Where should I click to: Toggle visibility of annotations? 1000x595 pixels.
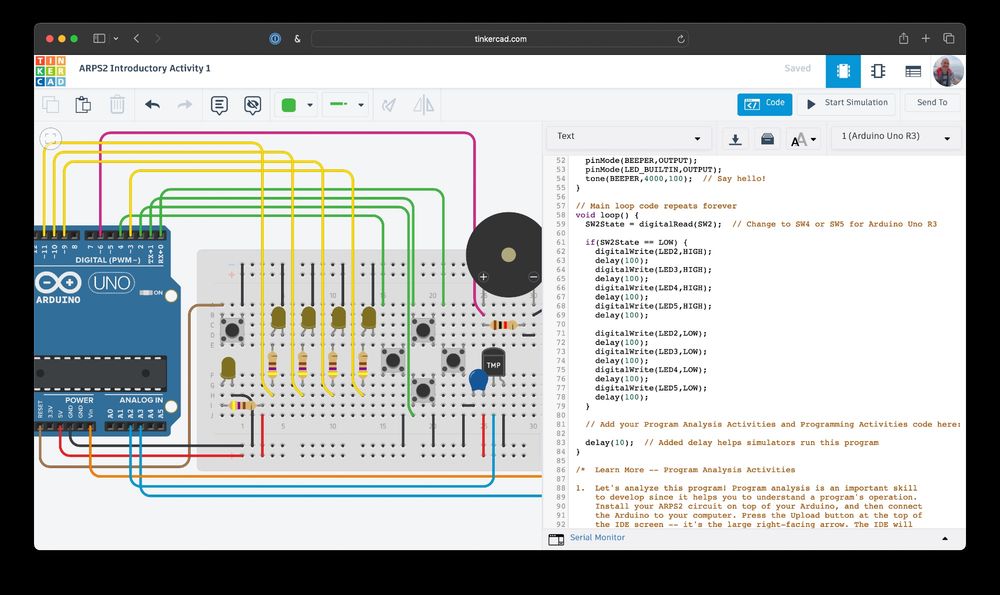(x=253, y=104)
